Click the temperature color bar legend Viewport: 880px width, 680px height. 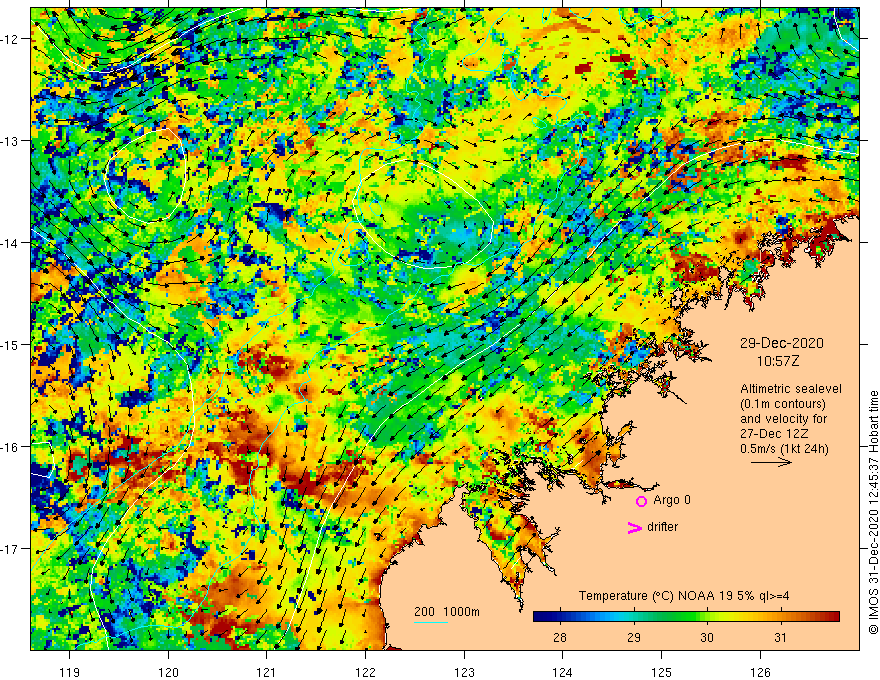pos(686,617)
